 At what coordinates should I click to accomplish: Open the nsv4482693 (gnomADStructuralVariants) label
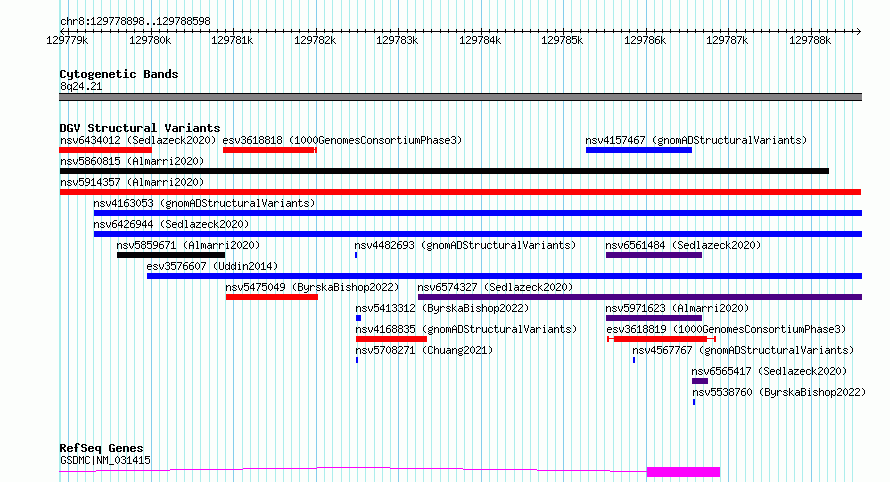click(x=465, y=245)
